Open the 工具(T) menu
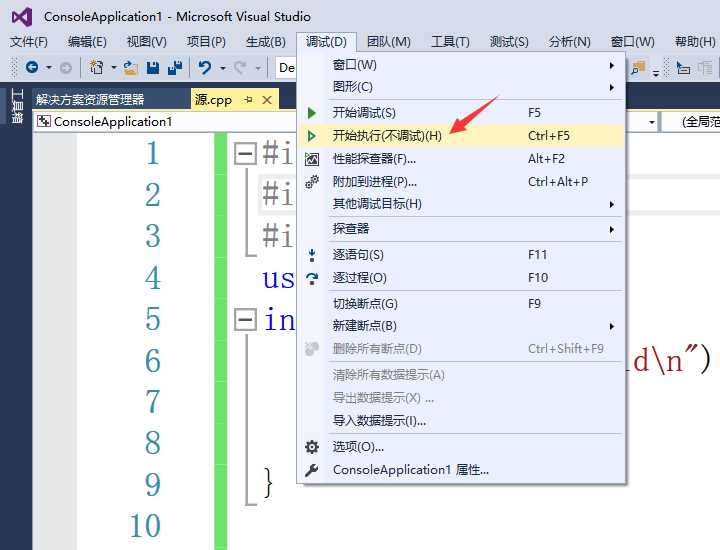The width and height of the screenshot is (720, 550). 450,42
